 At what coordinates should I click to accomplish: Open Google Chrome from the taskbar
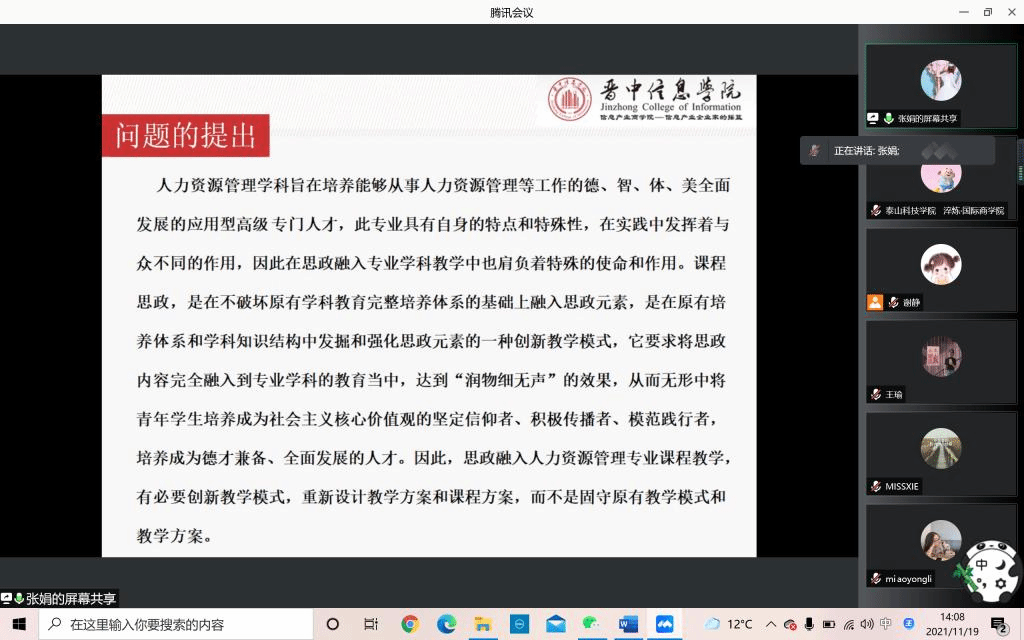410,624
